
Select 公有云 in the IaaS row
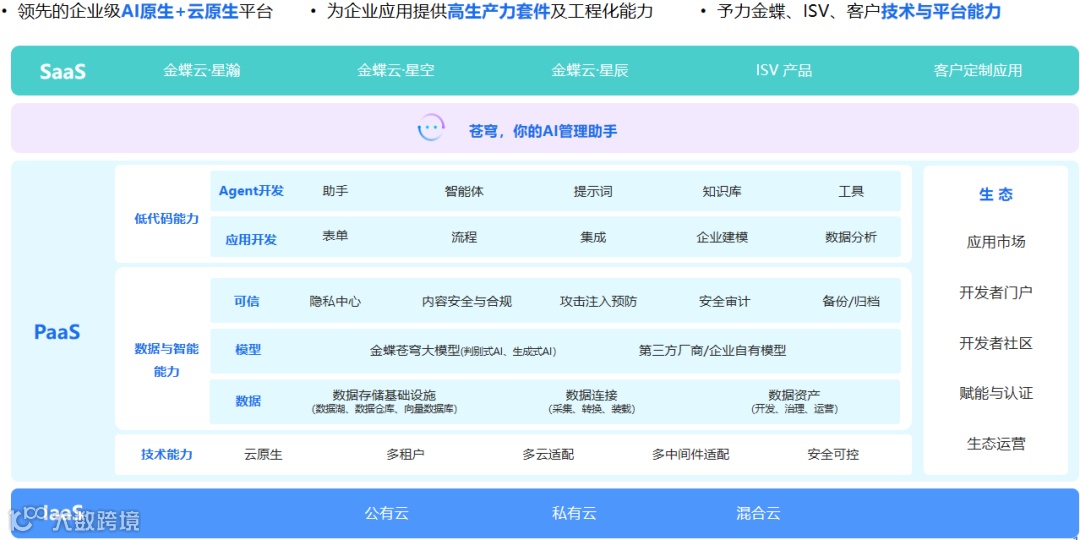tap(386, 513)
